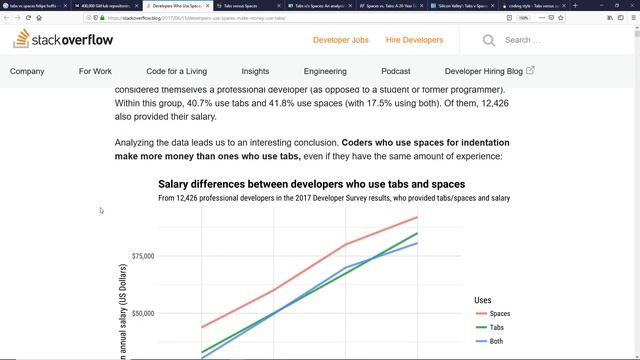This screenshot has height=360, width=640.
Task: Close the '400,000 GitHub repositories' tab
Action: click(x=137, y=6)
